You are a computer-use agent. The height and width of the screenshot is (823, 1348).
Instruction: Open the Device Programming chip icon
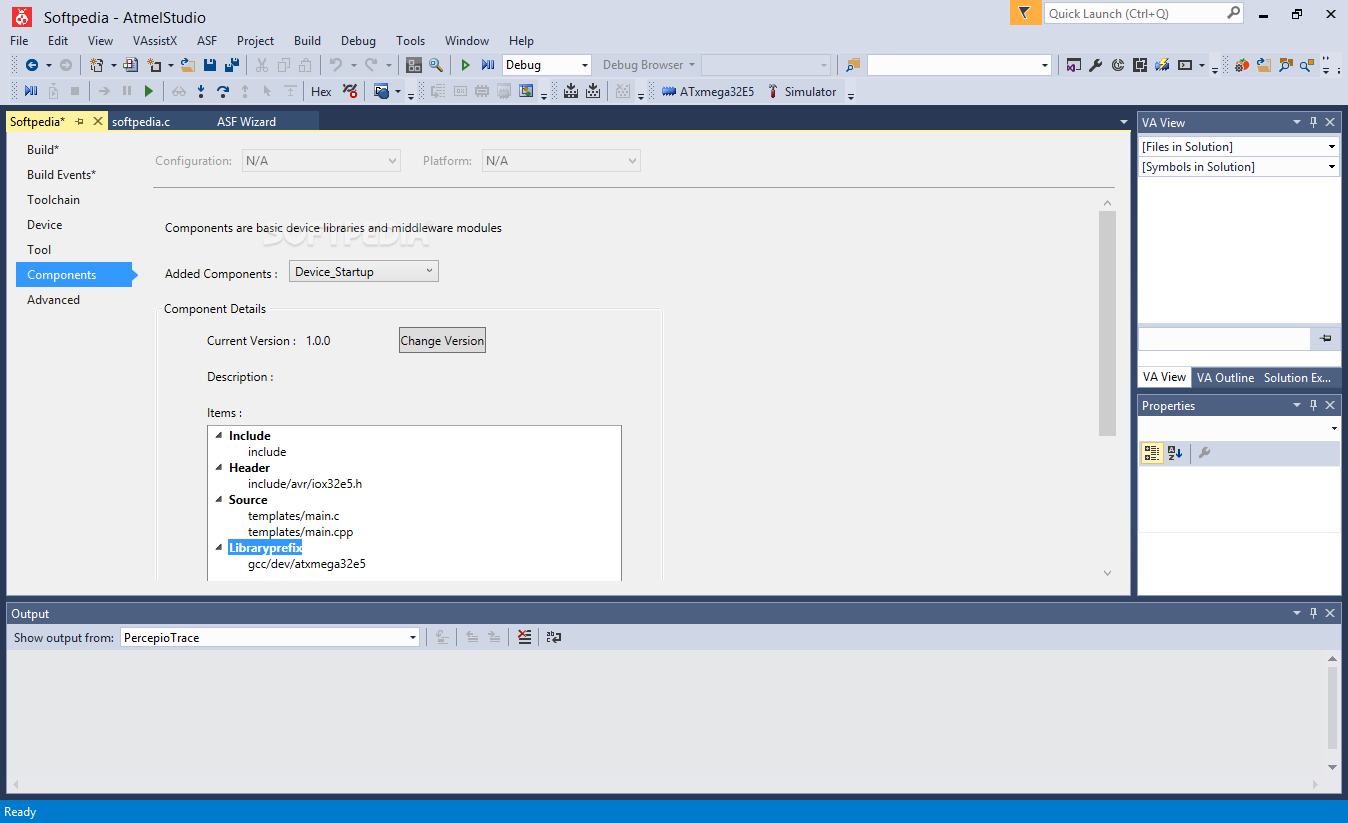1139,65
